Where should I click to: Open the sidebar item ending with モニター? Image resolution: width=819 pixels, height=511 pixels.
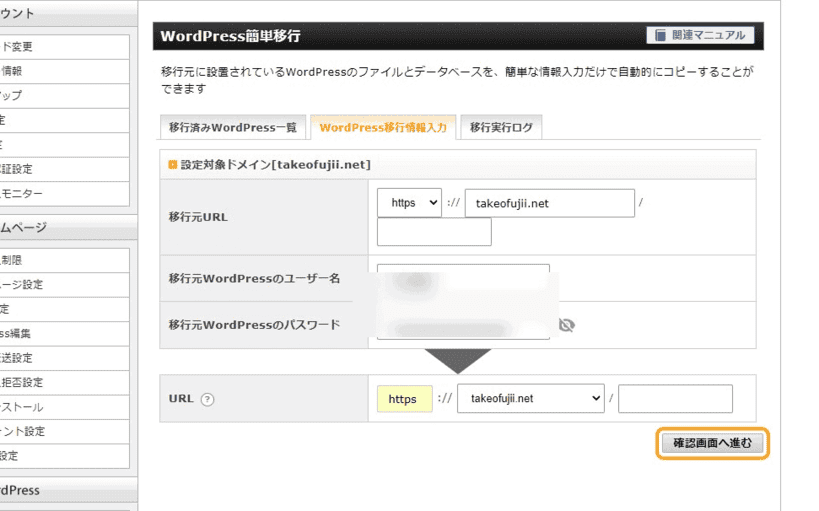point(65,193)
